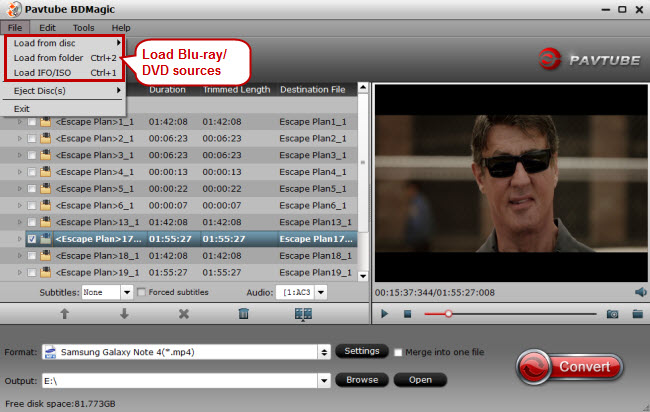650x412 pixels.
Task: Expand the Escape Plan>1_1 row
Action: 19,122
